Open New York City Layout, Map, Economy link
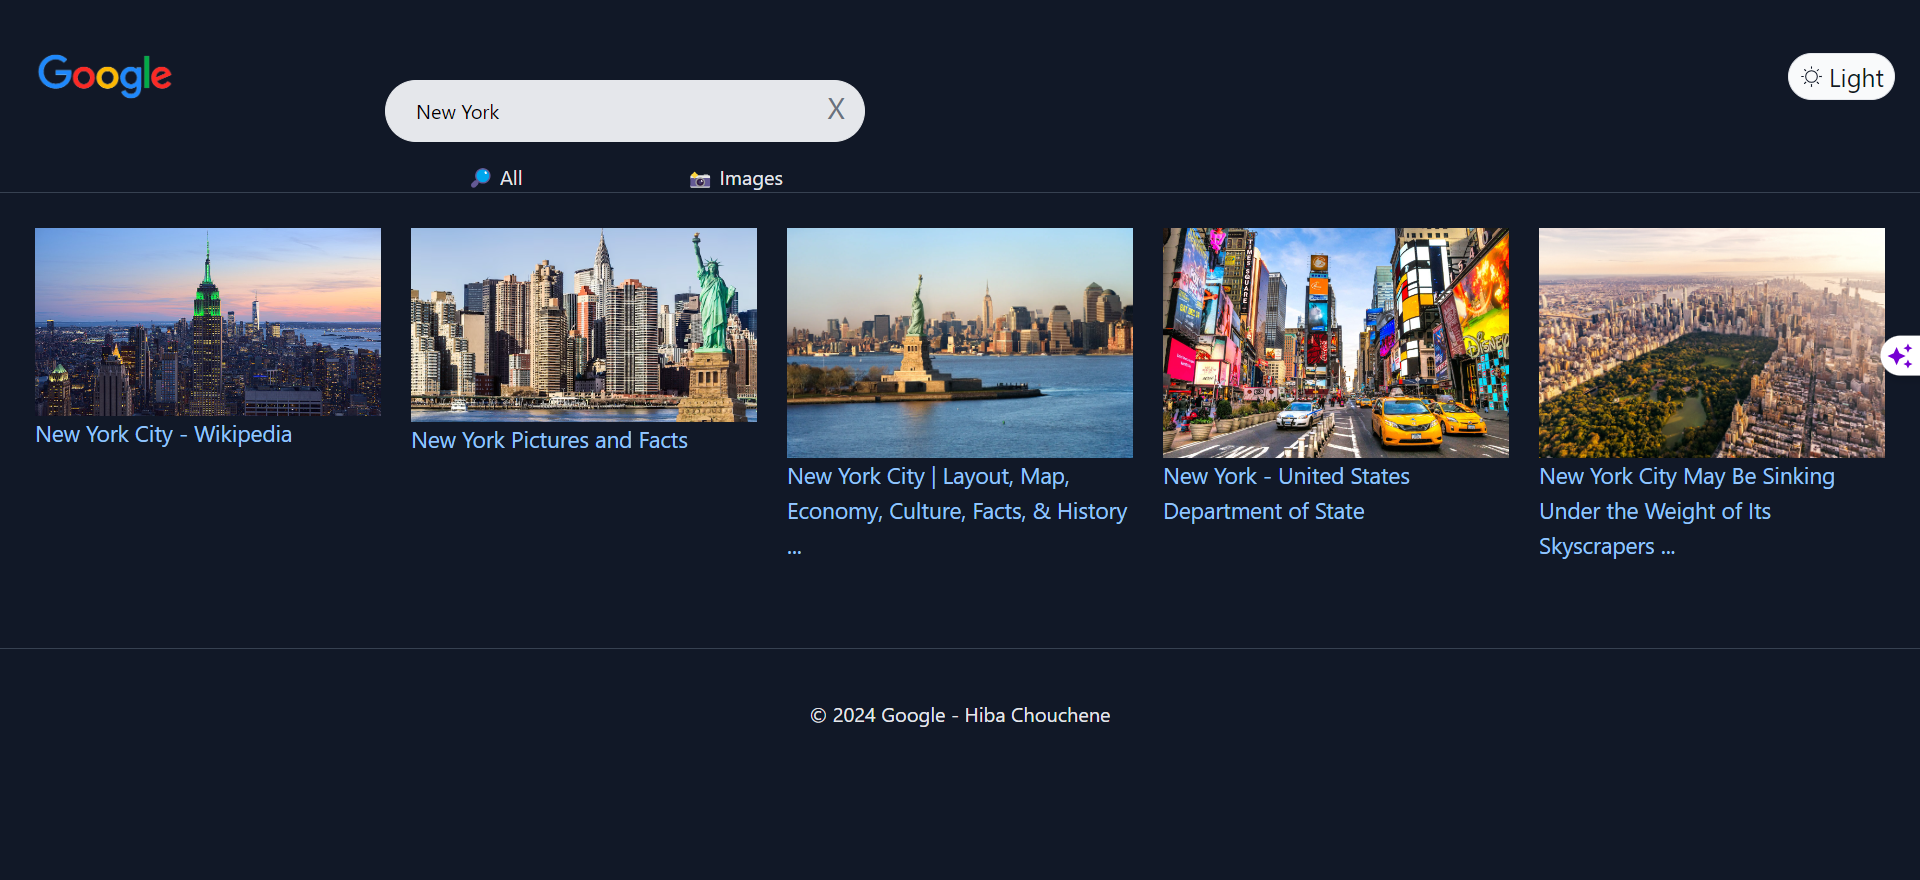Screen dimensions: 1920x880 957,511
